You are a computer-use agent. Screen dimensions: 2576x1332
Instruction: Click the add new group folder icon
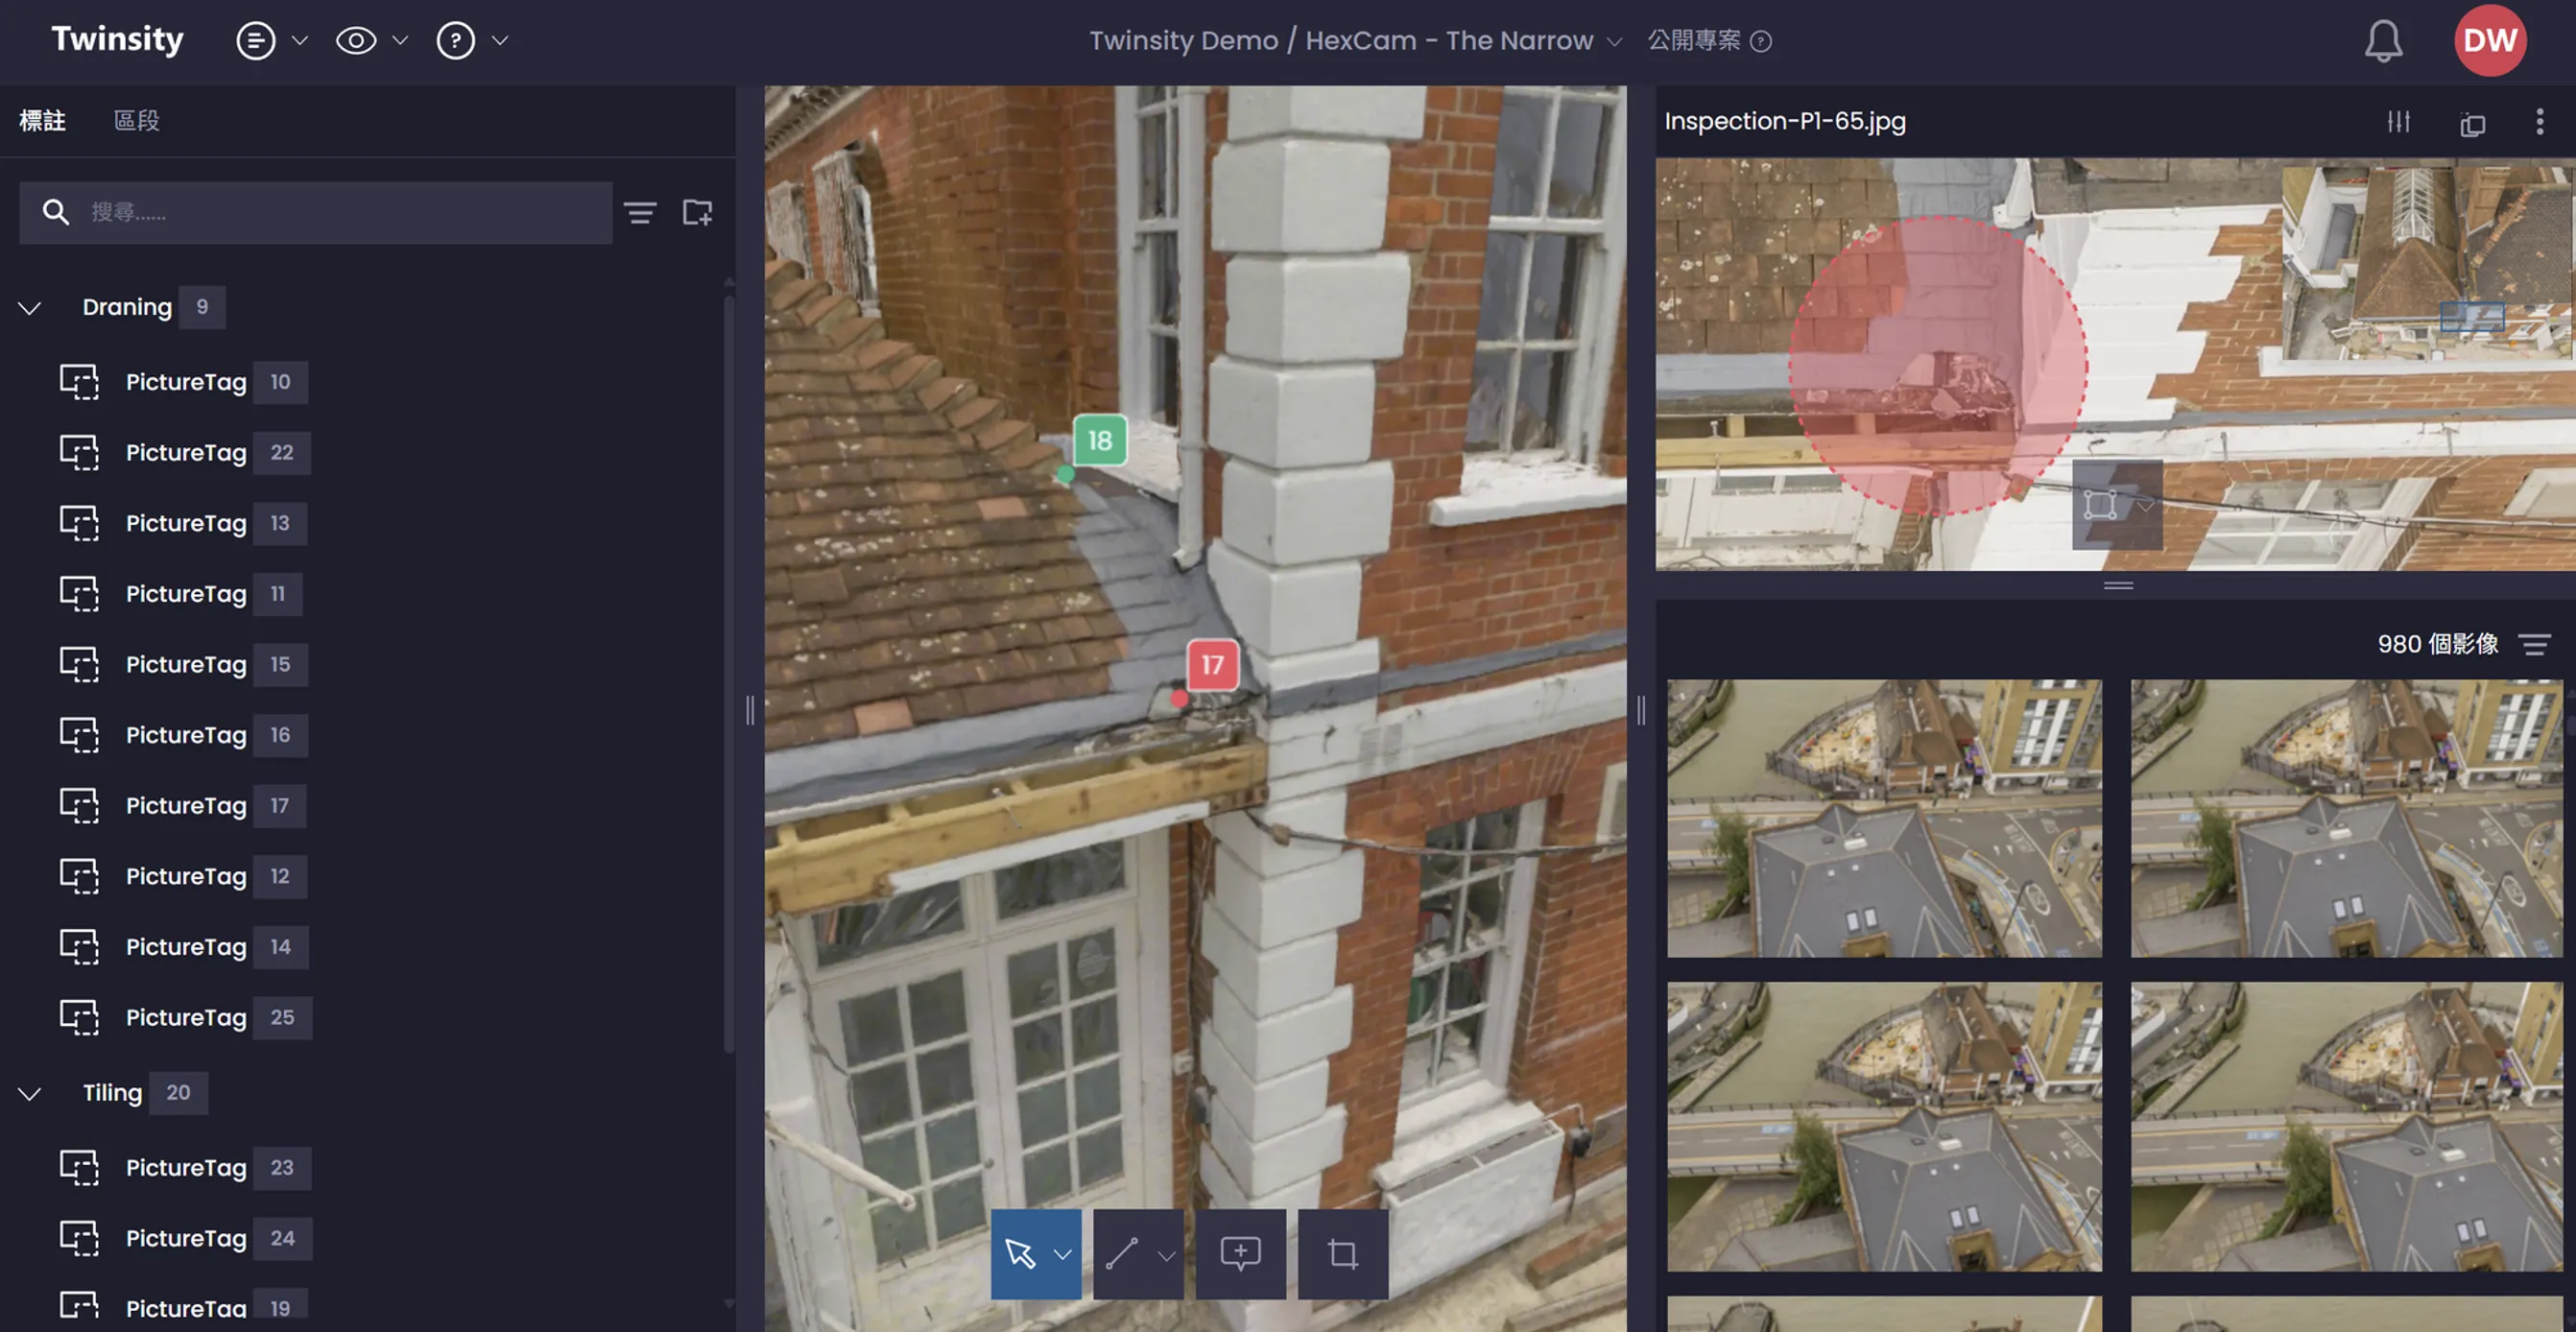(697, 212)
